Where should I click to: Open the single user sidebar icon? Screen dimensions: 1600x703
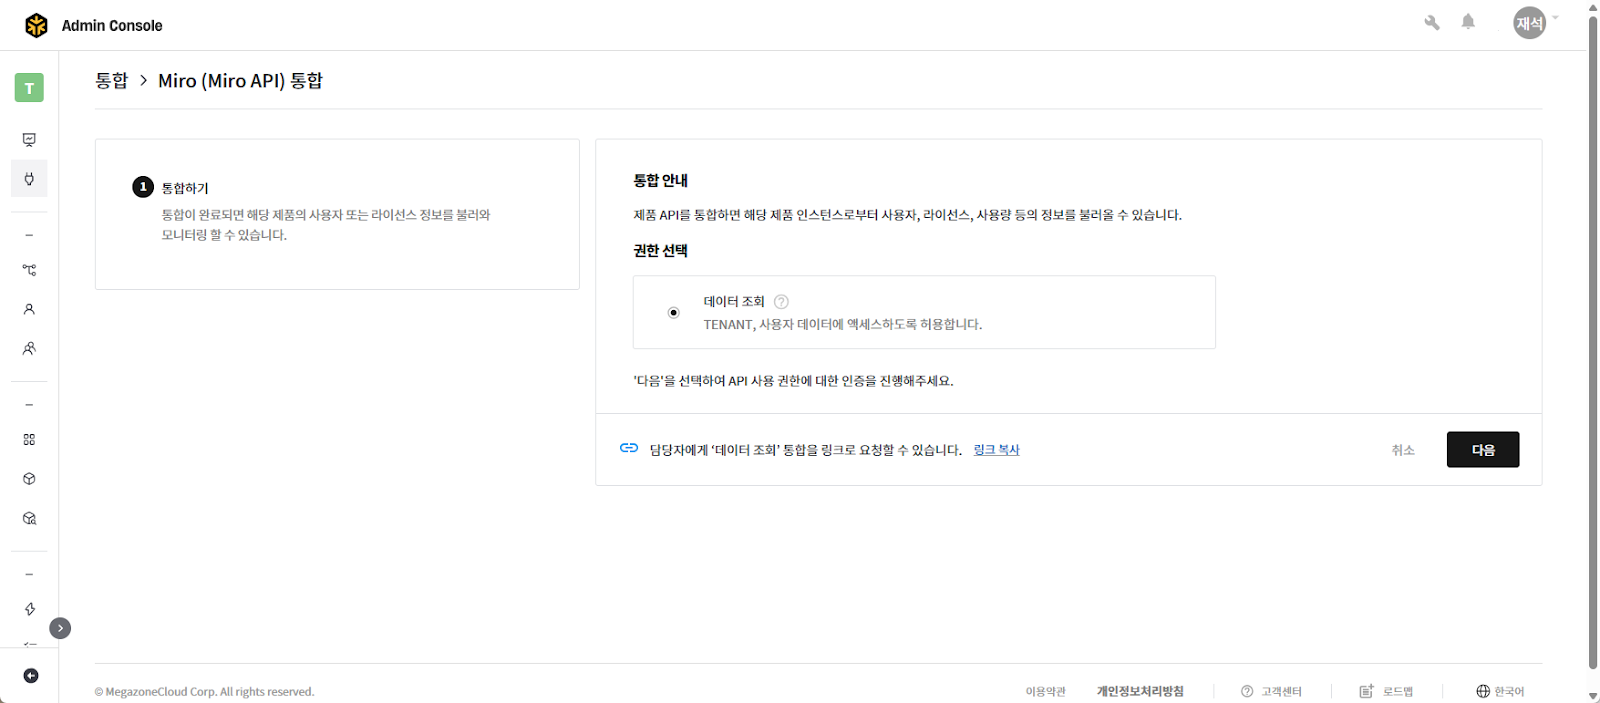coord(29,309)
